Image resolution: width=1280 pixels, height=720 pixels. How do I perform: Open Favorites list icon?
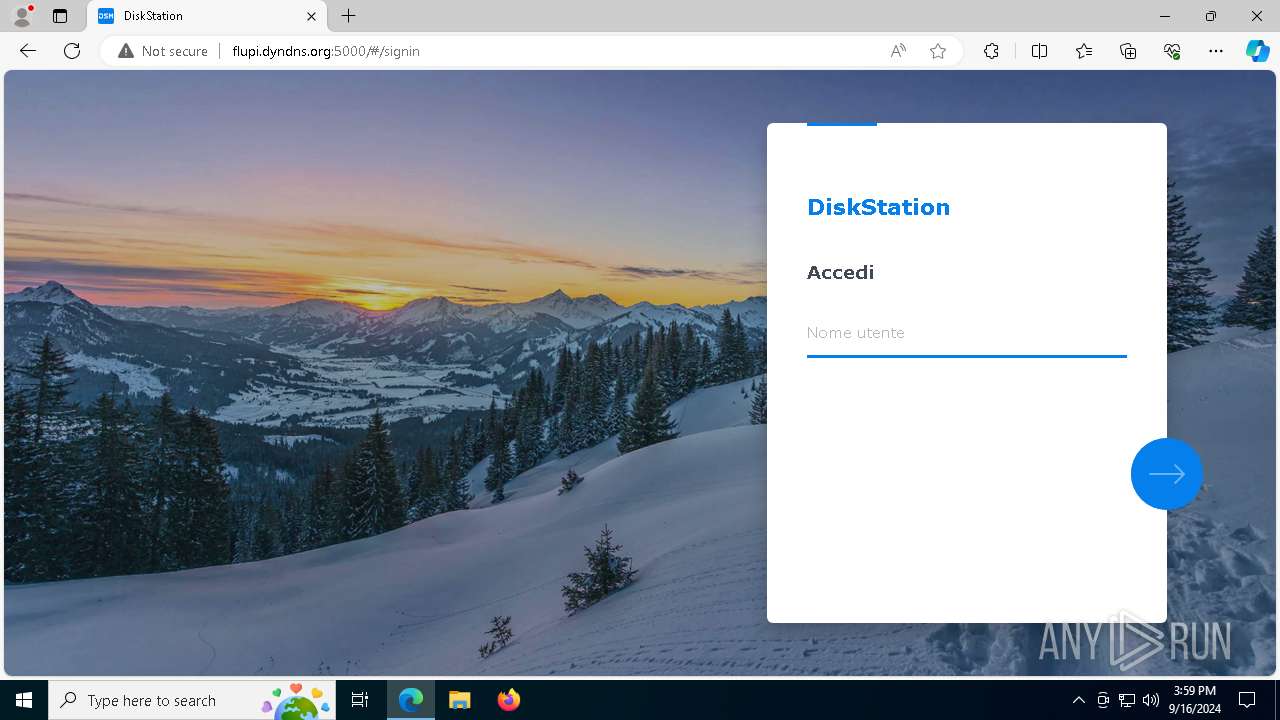pos(1084,51)
